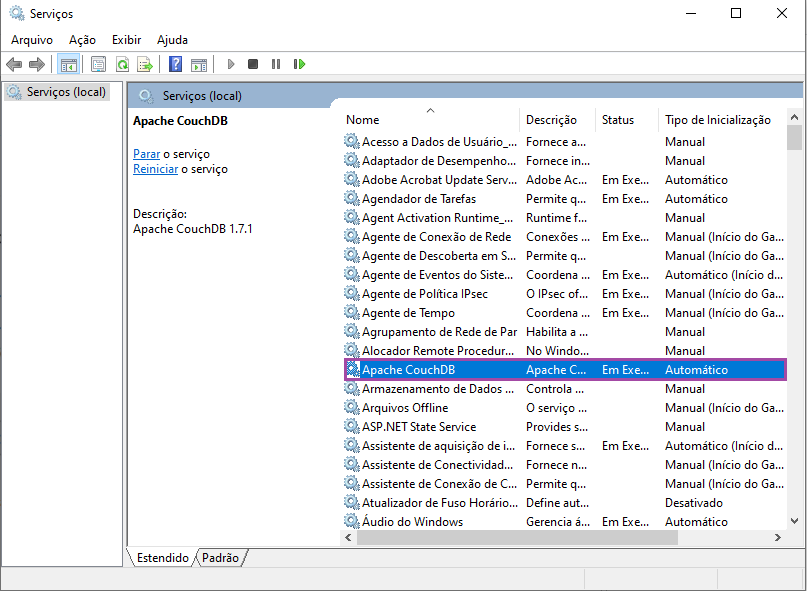Viewport: 807px width, 591px height.
Task: Toggle the show/hide console tree icon
Action: tap(68, 64)
